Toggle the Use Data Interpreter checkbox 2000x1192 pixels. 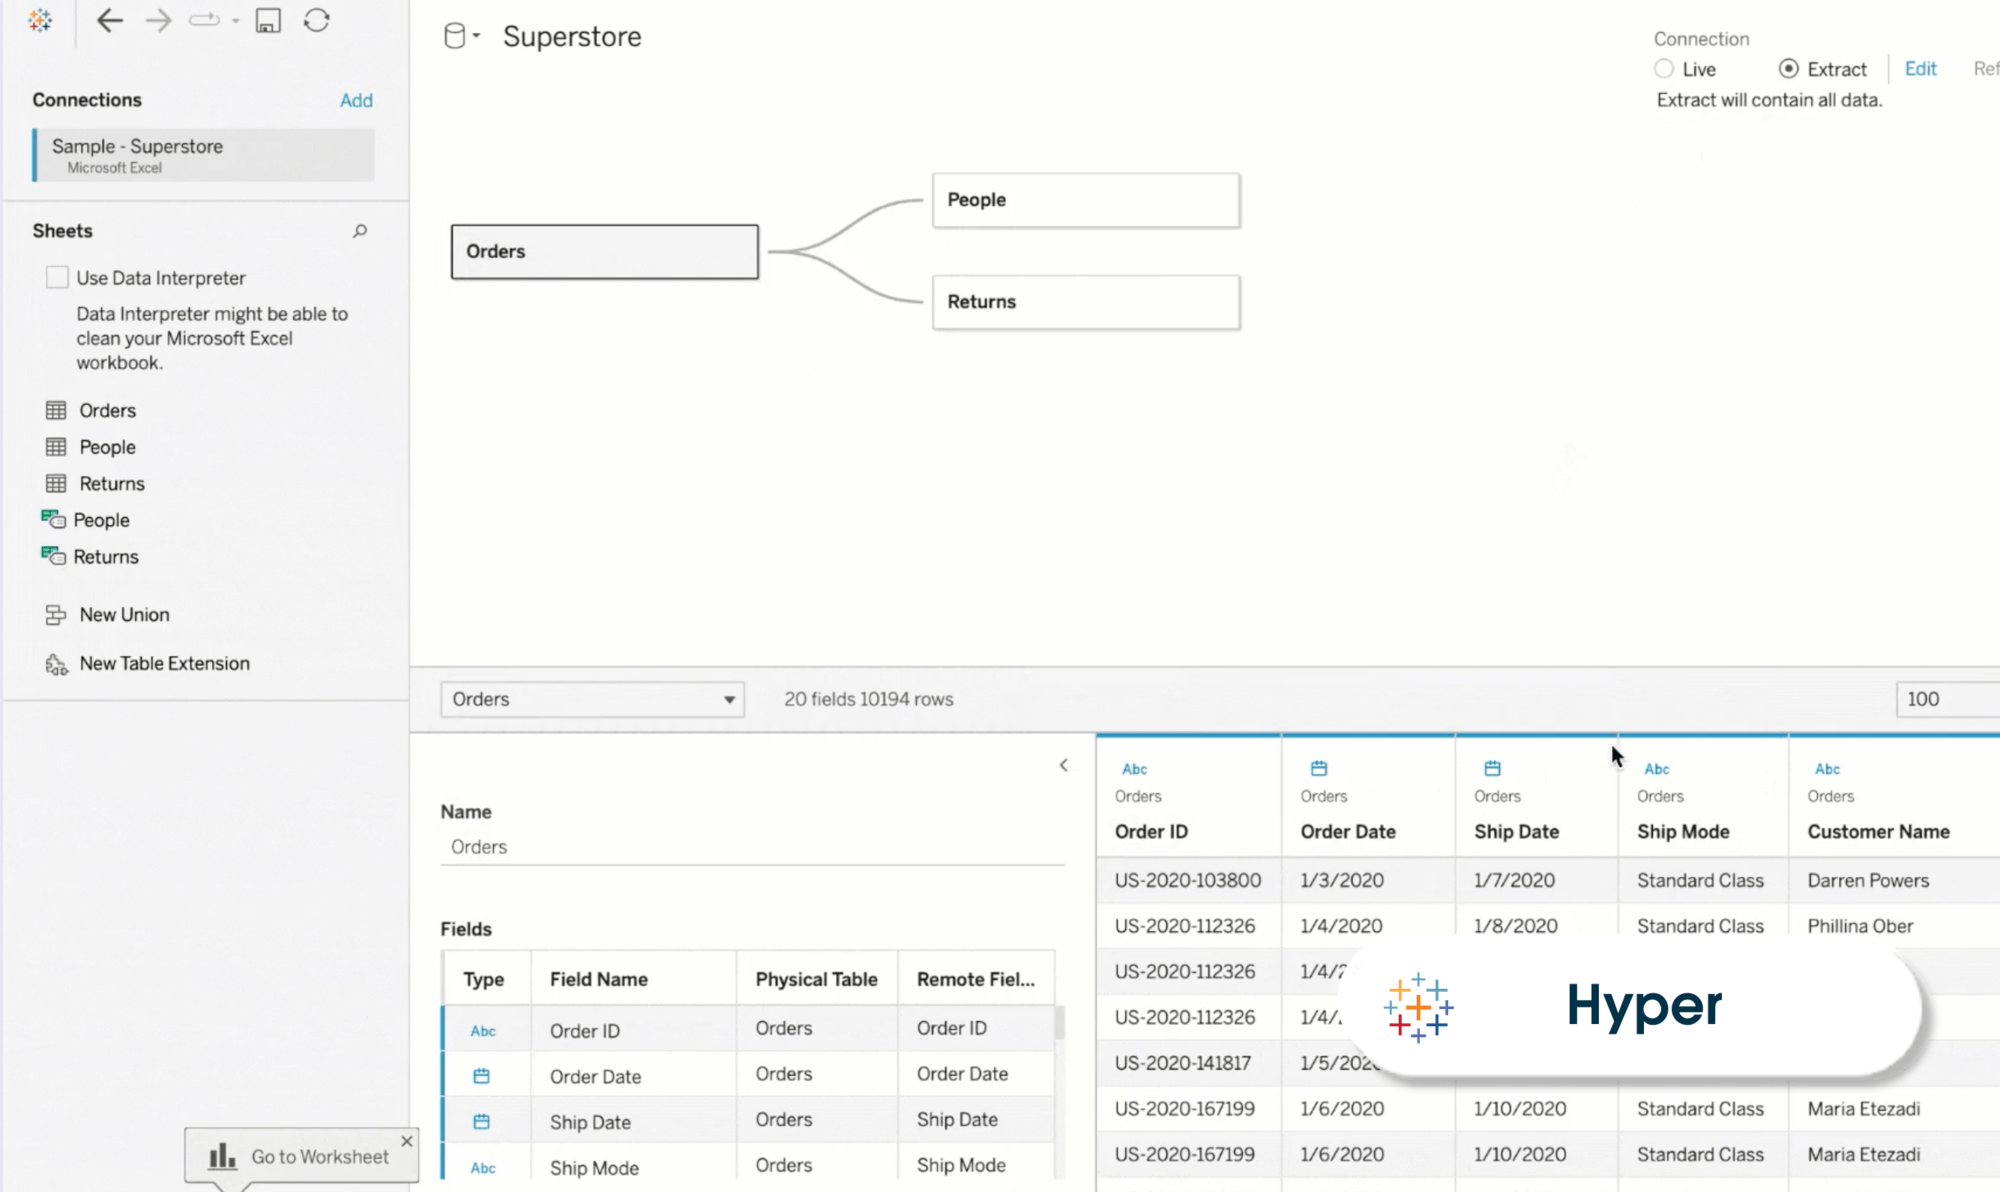pos(57,277)
